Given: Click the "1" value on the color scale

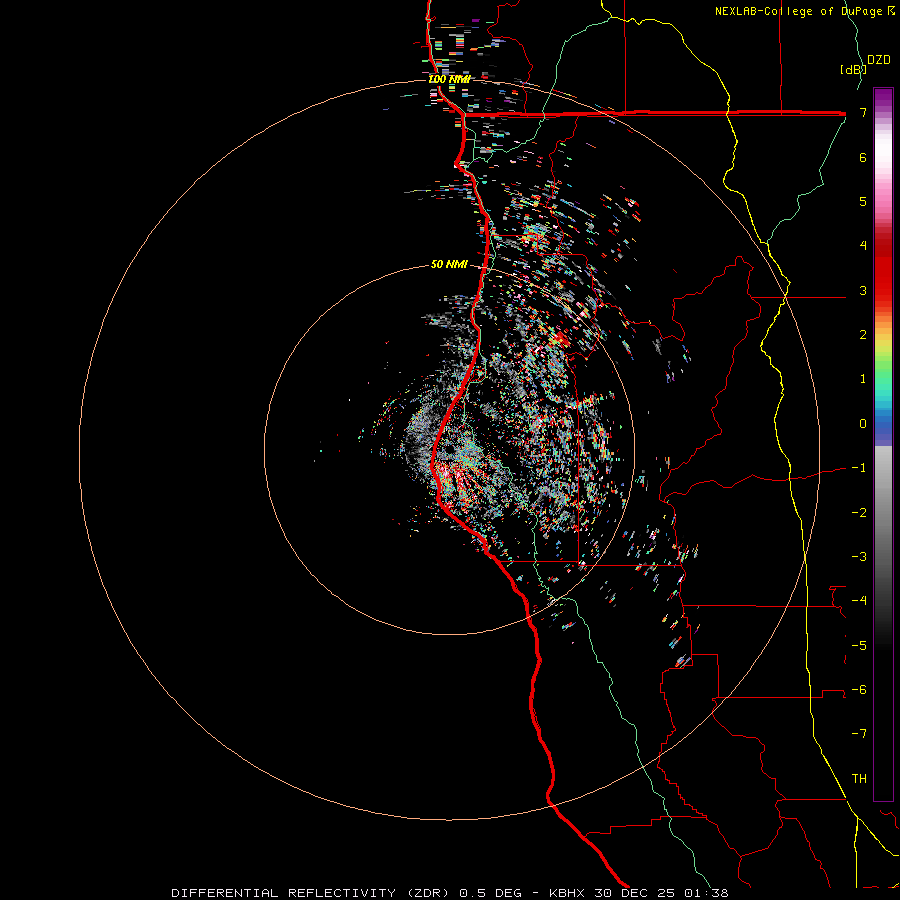Looking at the screenshot, I should tap(863, 379).
